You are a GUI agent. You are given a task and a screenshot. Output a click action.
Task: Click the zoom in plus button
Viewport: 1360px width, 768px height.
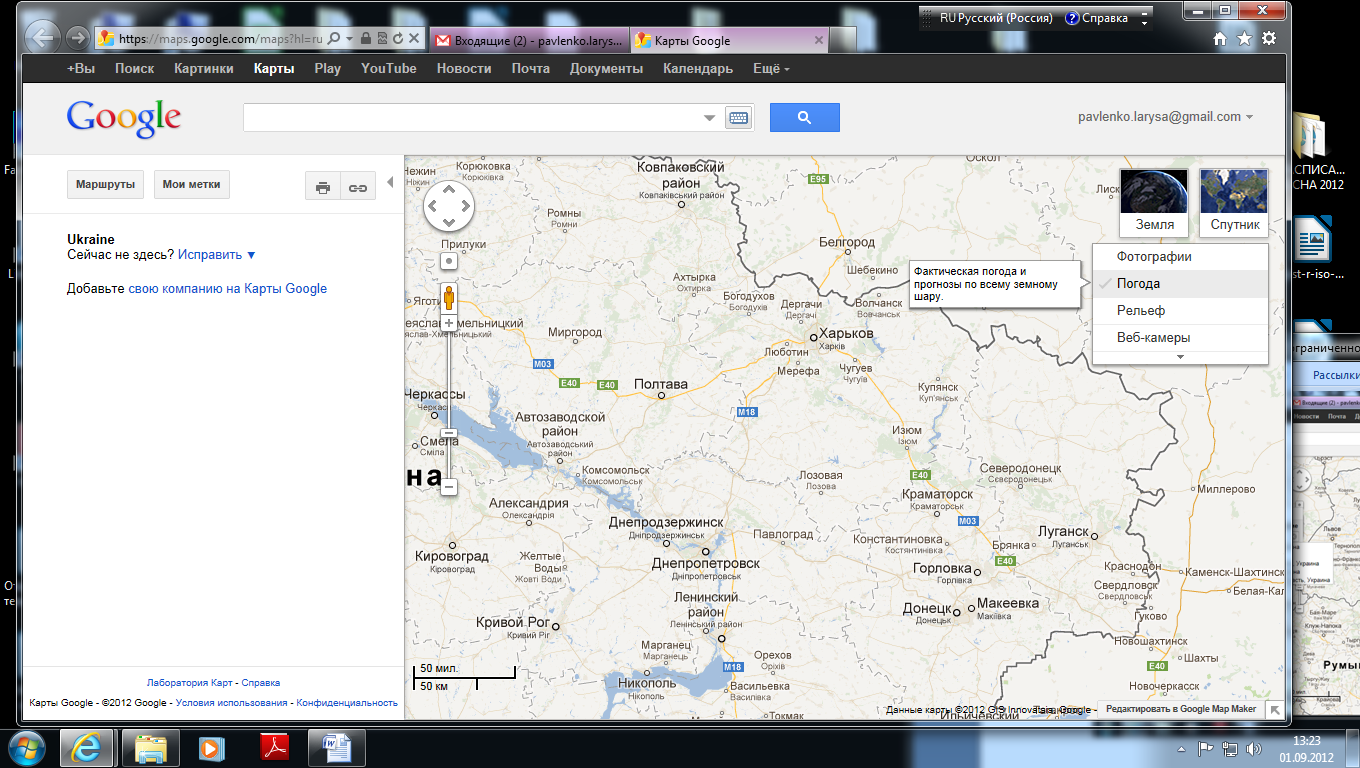(x=449, y=323)
